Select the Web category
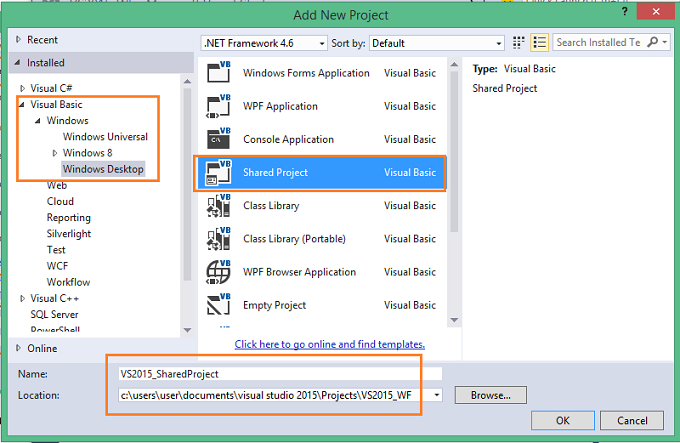The image size is (680, 443). tap(57, 186)
